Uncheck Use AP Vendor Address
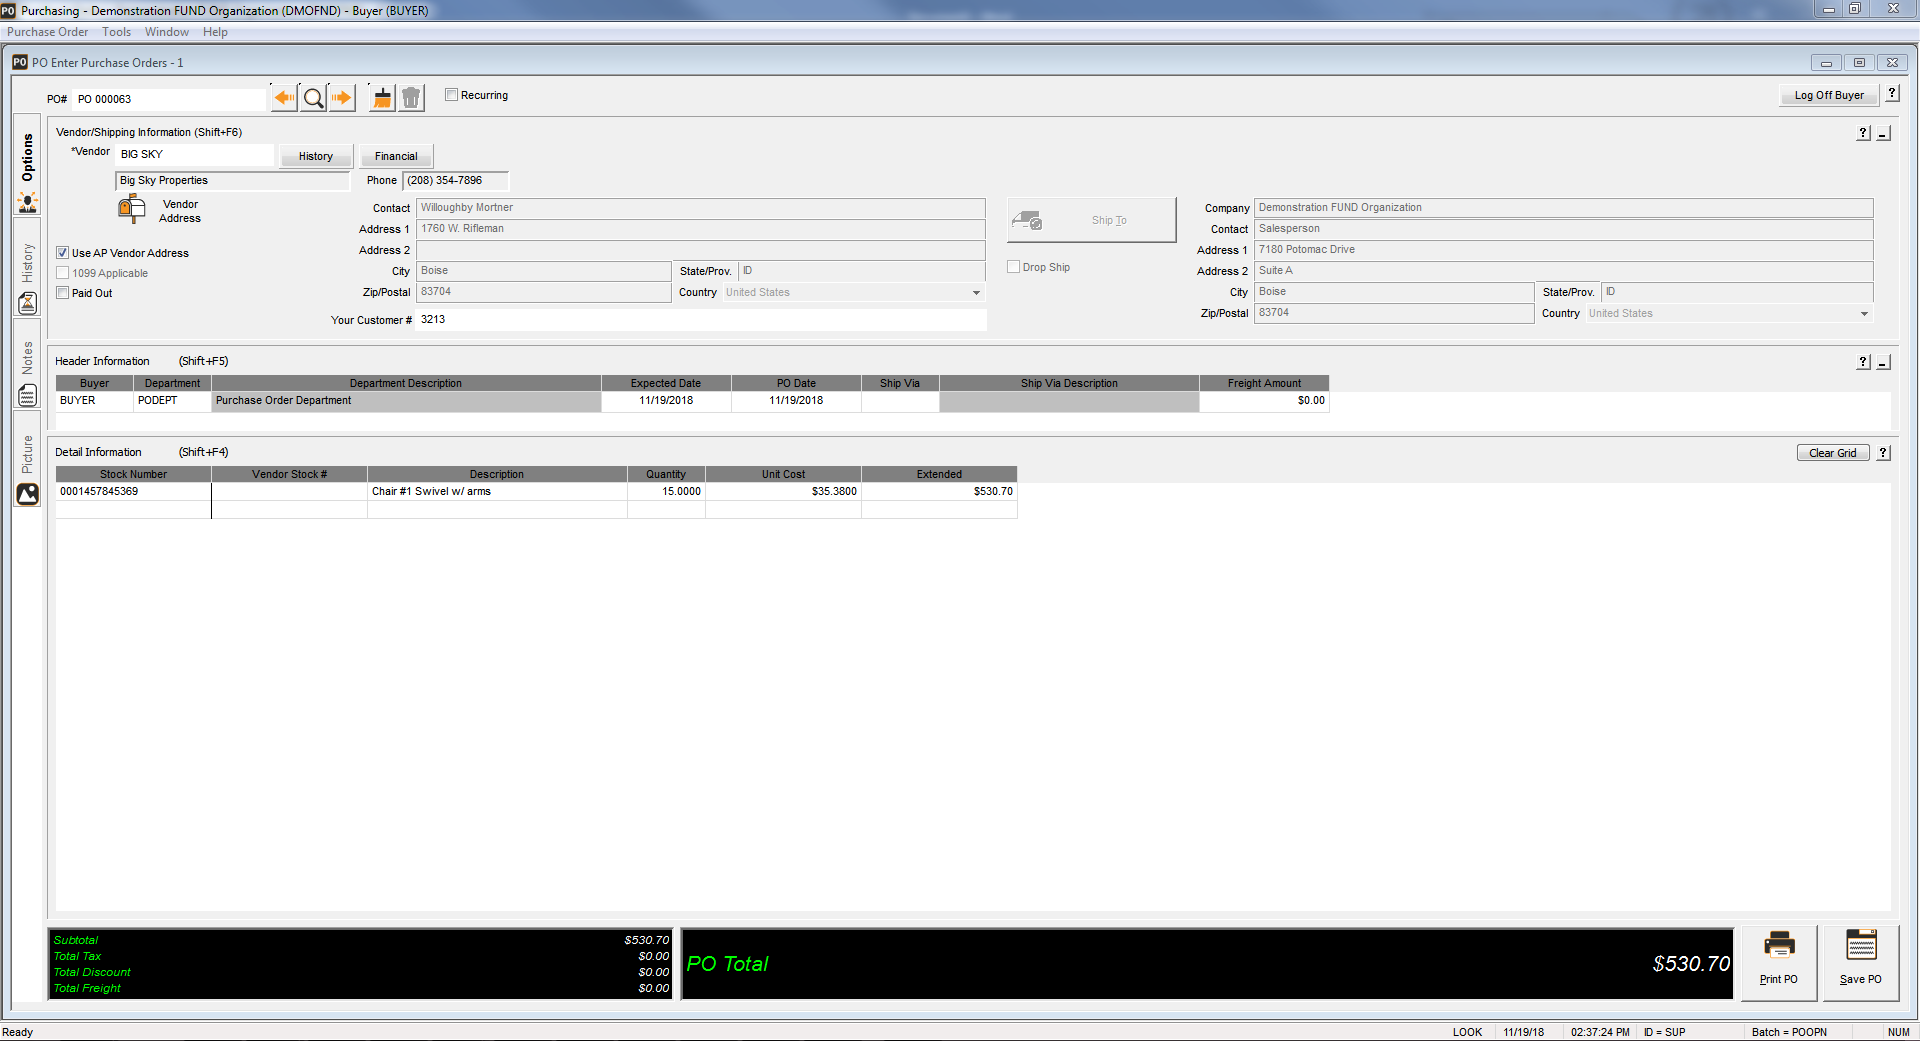The image size is (1920, 1041). click(x=63, y=253)
